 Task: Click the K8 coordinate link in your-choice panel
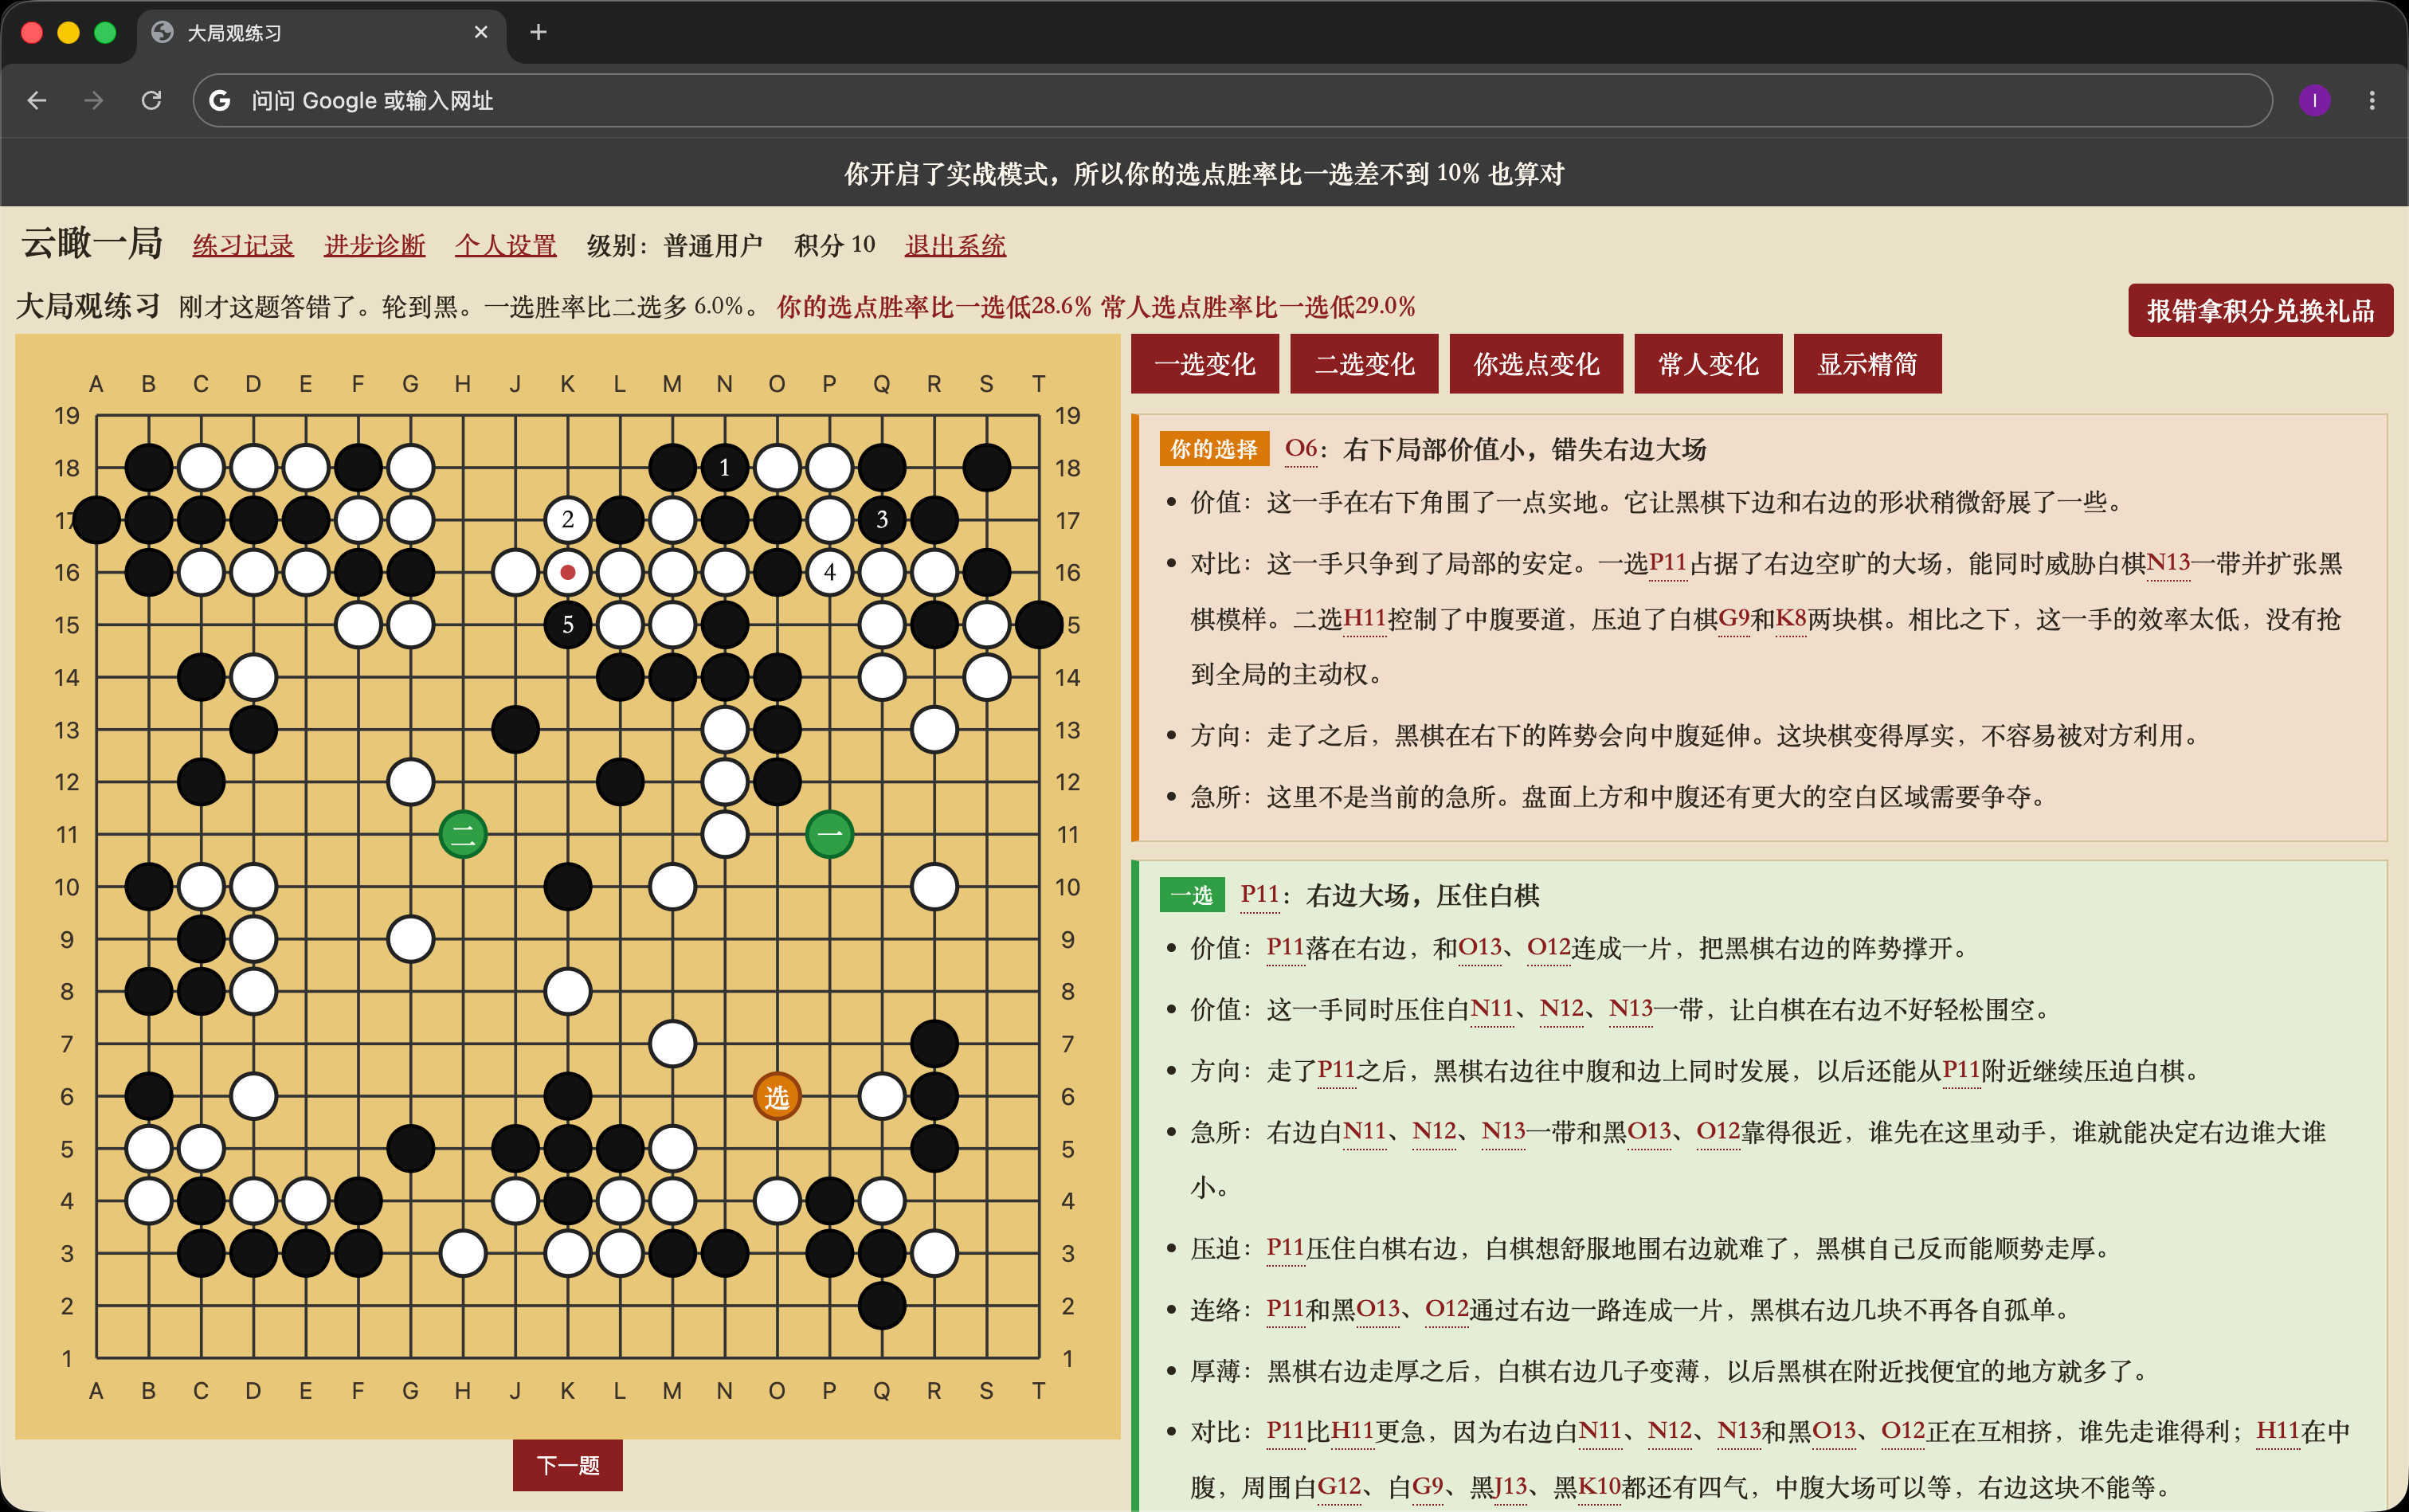(1791, 618)
